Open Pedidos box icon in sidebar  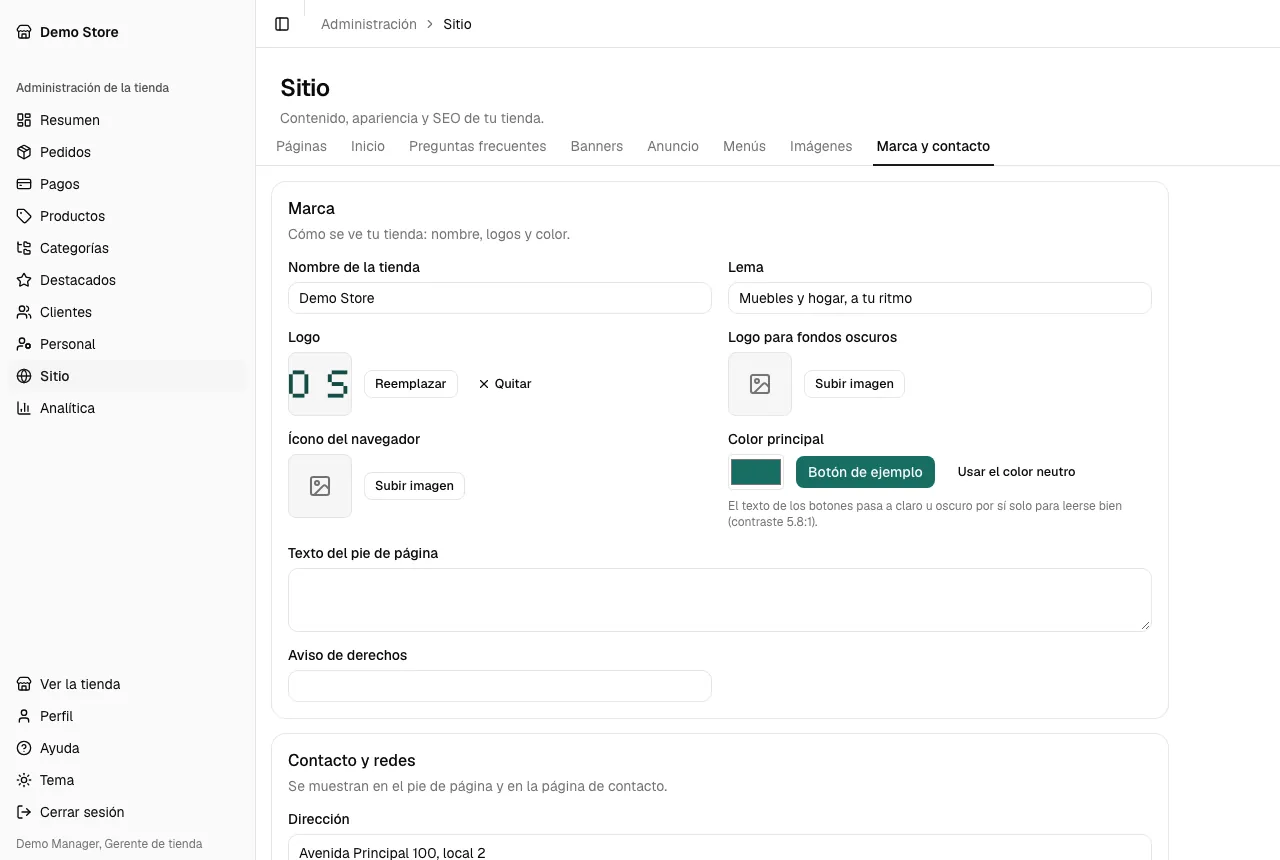pos(24,152)
